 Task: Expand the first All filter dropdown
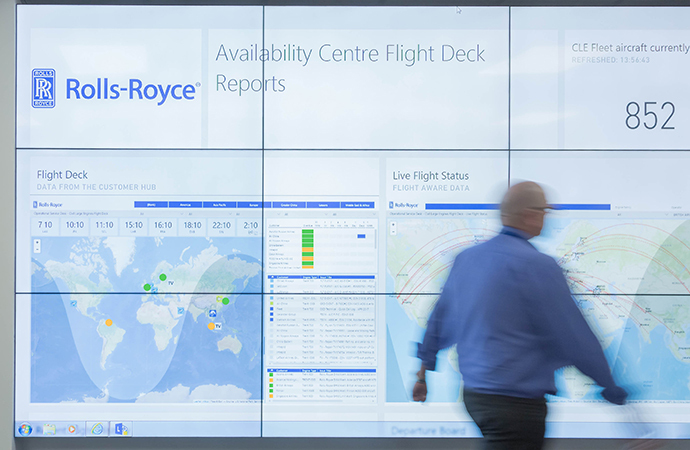click(x=161, y=214)
